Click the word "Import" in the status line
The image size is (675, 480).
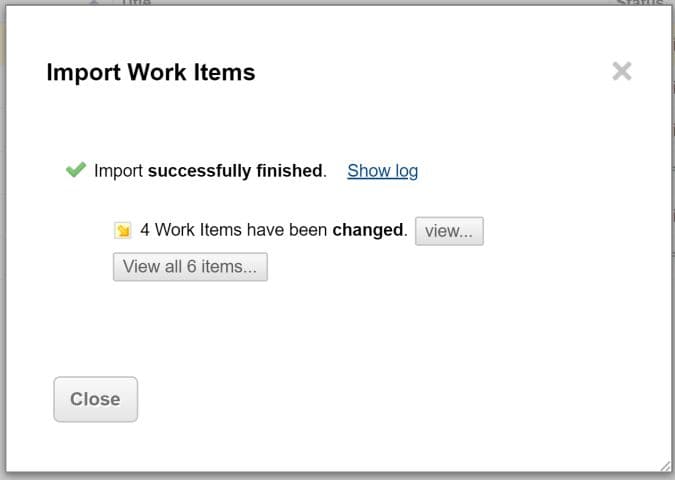tap(119, 171)
